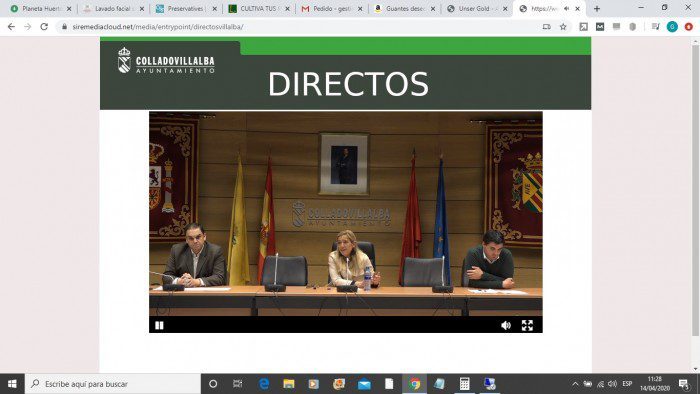Image resolution: width=700 pixels, height=394 pixels.
Task: Open the cast/media icon in the address bar
Action: click(x=546, y=27)
